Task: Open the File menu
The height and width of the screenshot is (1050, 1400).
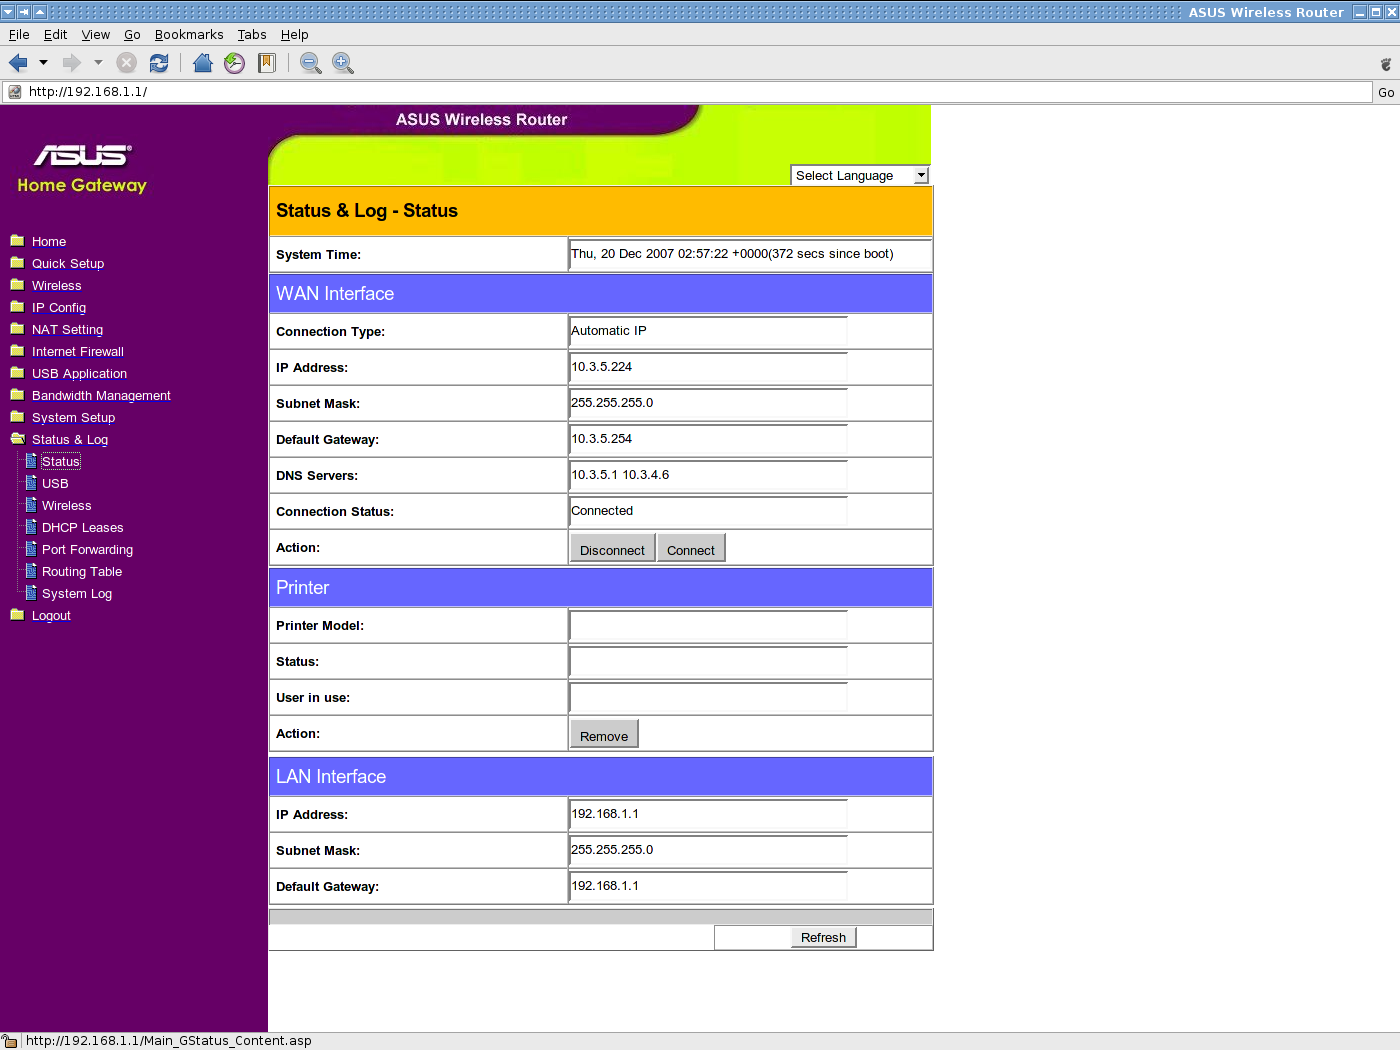Action: point(19,34)
